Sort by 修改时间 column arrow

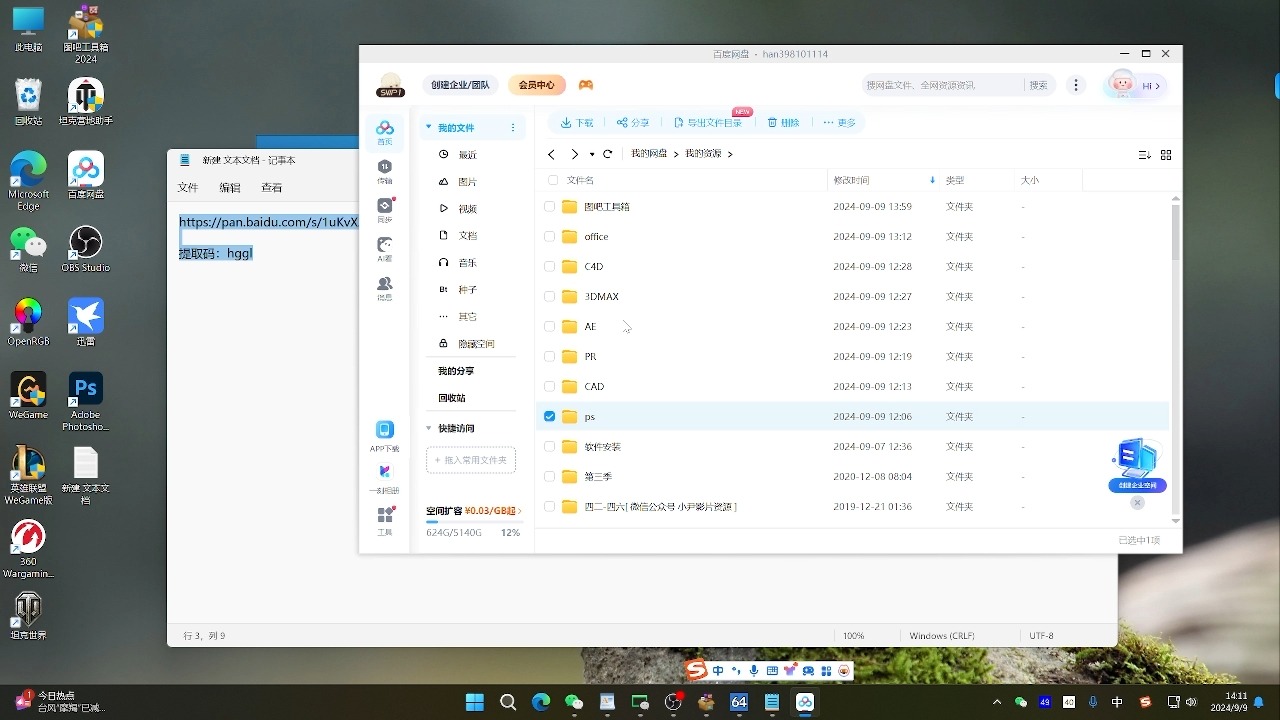(932, 180)
